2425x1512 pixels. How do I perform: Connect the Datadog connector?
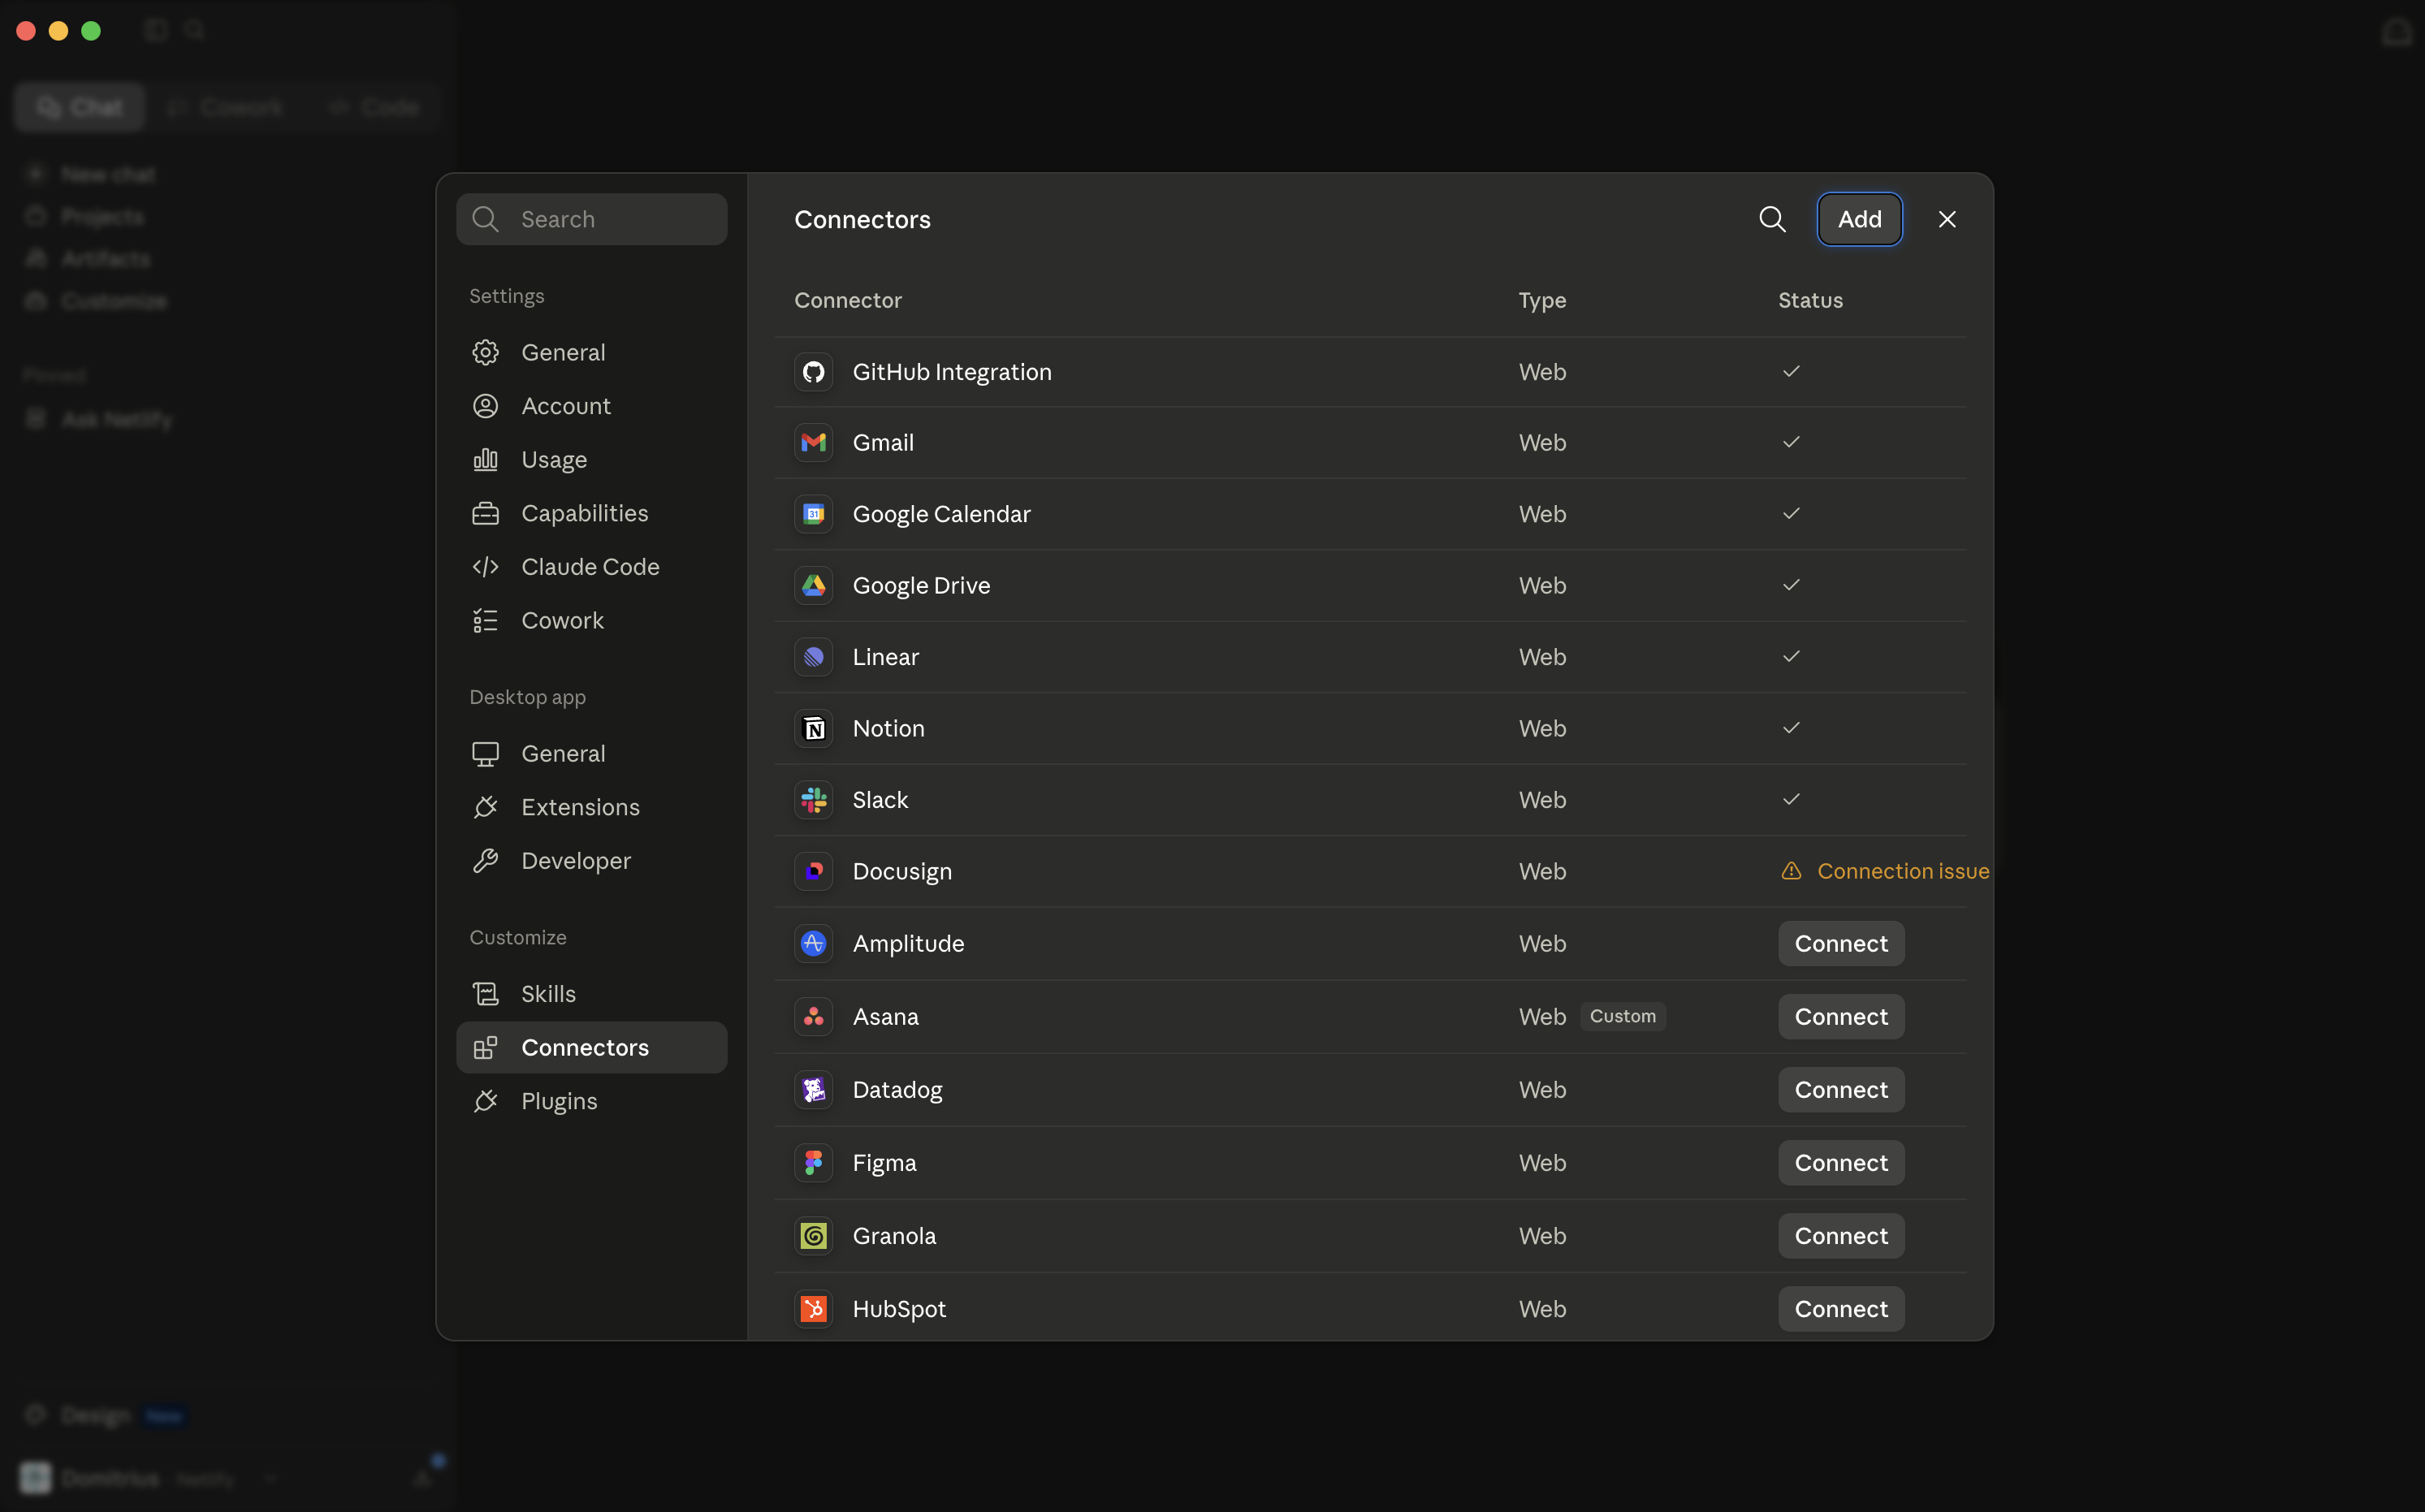pyautogui.click(x=1841, y=1089)
